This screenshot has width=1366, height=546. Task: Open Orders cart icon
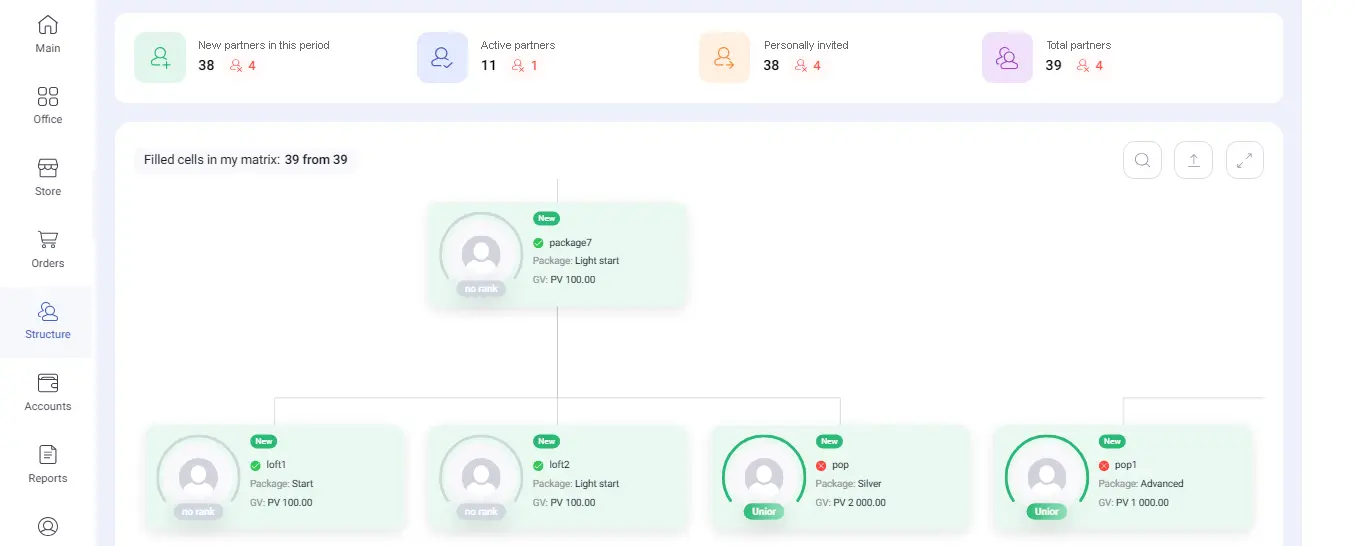pos(48,248)
